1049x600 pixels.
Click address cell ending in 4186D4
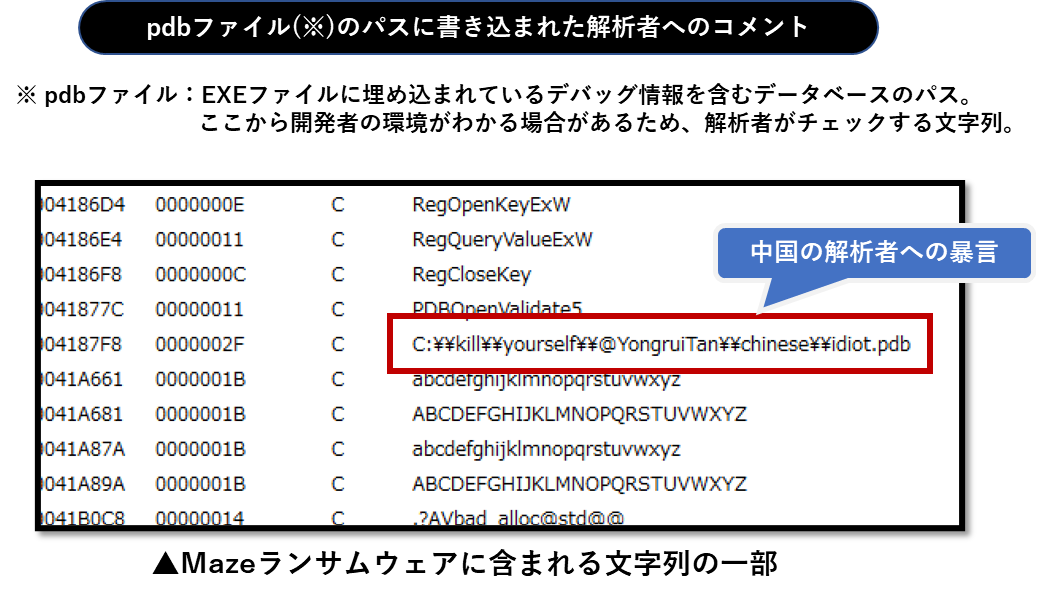point(83,205)
